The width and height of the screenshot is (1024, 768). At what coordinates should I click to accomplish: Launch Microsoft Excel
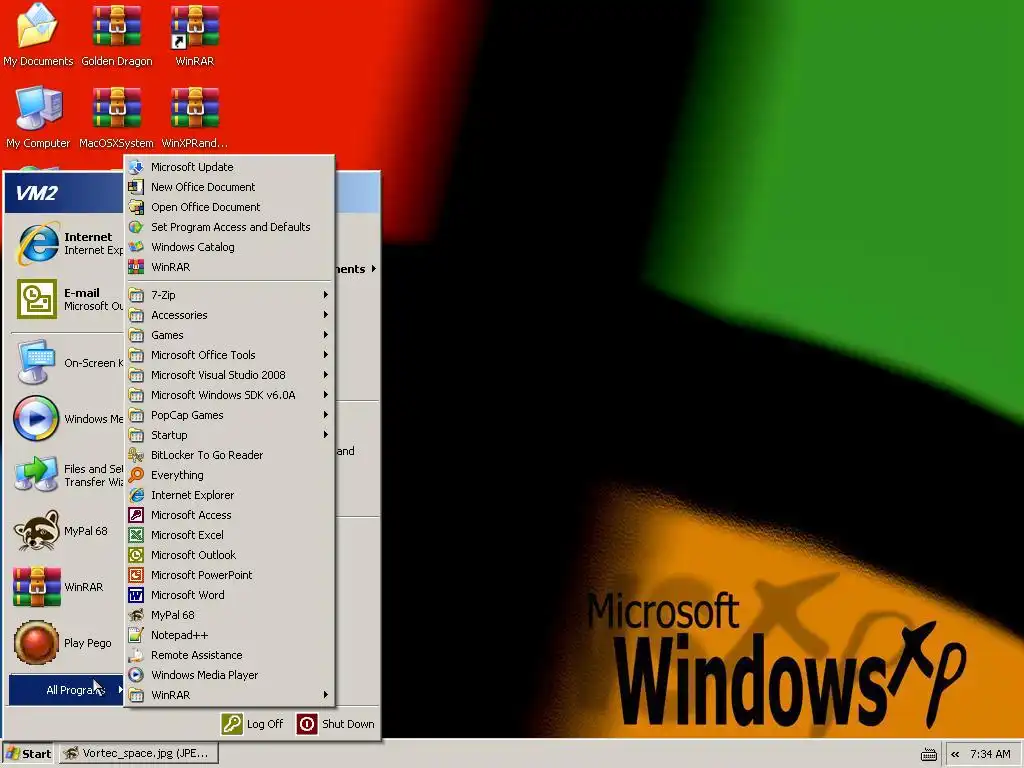pyautogui.click(x=229, y=535)
